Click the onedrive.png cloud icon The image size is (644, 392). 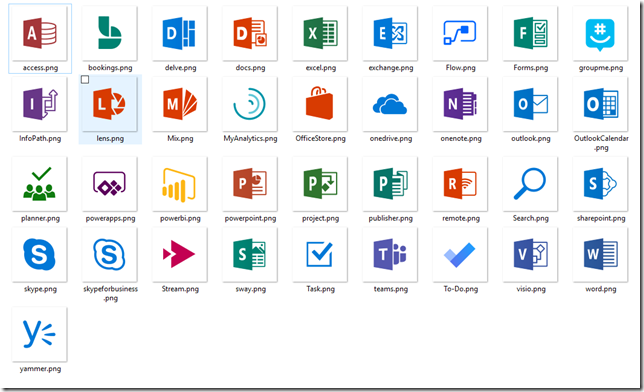pos(390,104)
